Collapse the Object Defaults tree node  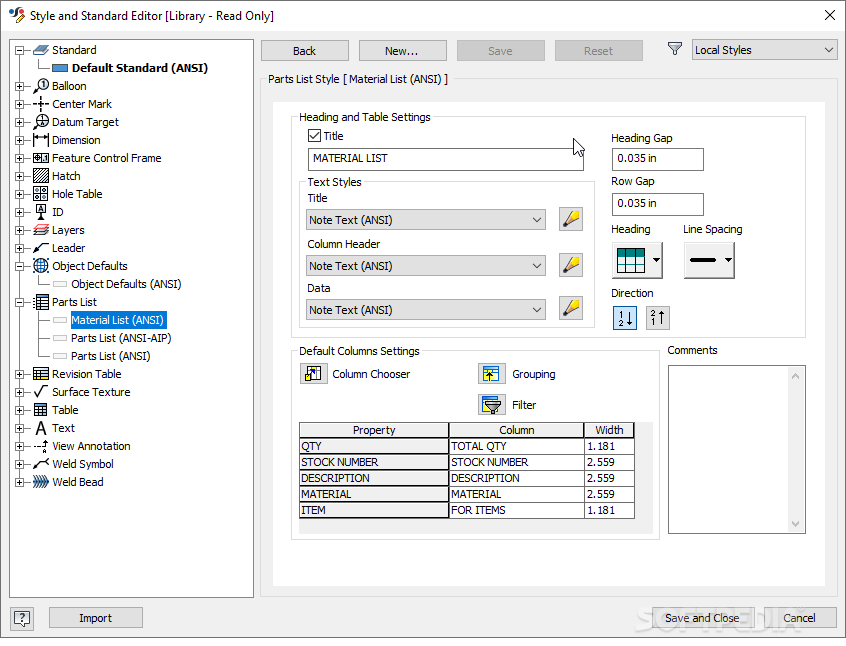click(x=19, y=266)
